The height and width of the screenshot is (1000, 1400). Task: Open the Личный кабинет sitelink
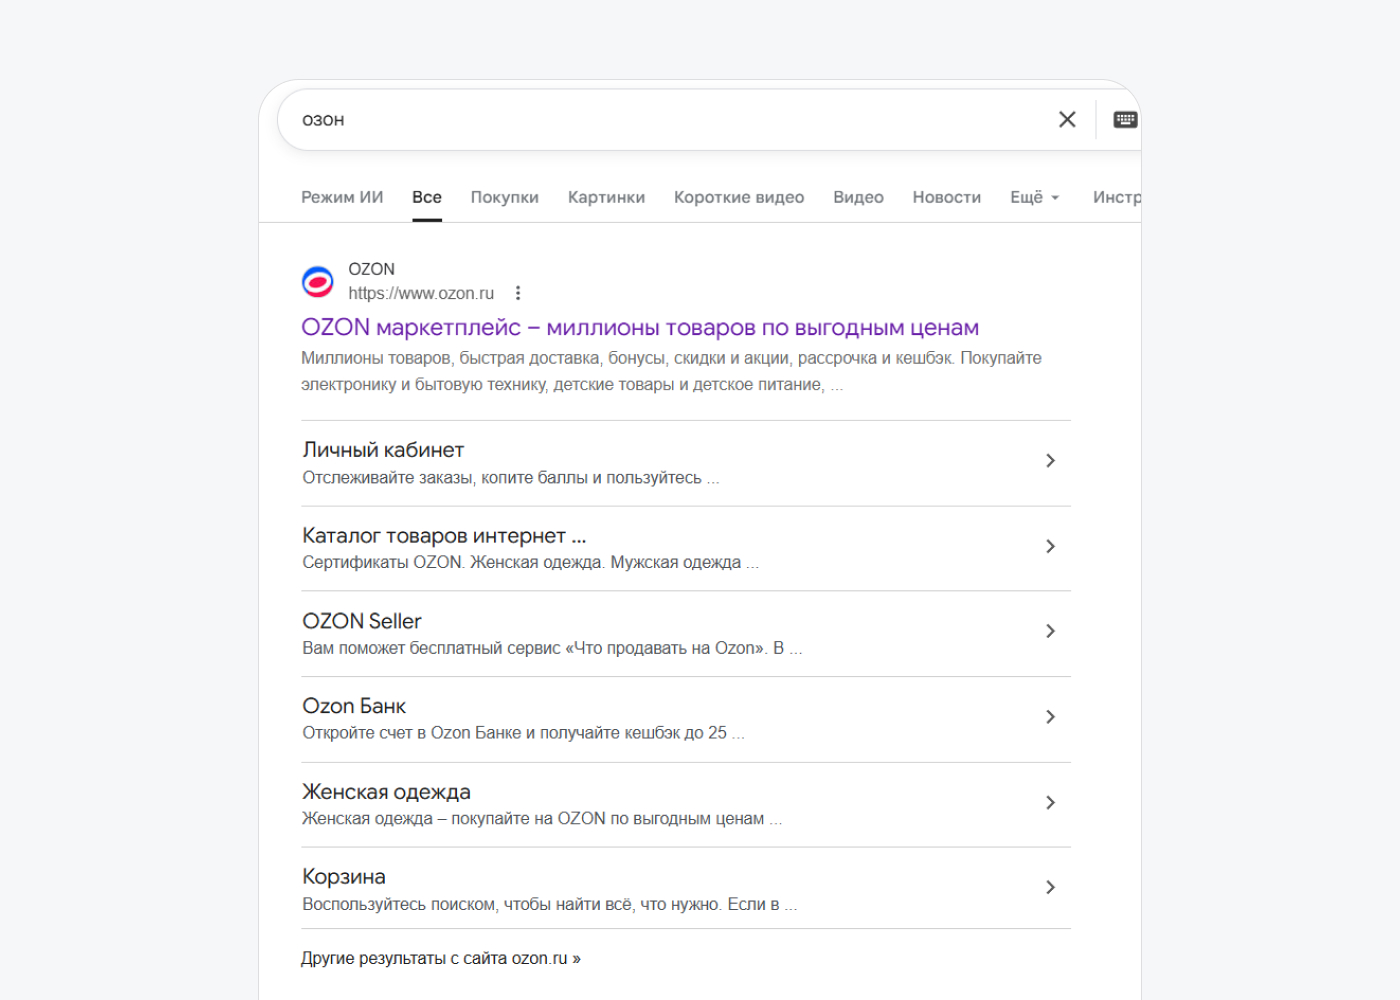coord(383,450)
